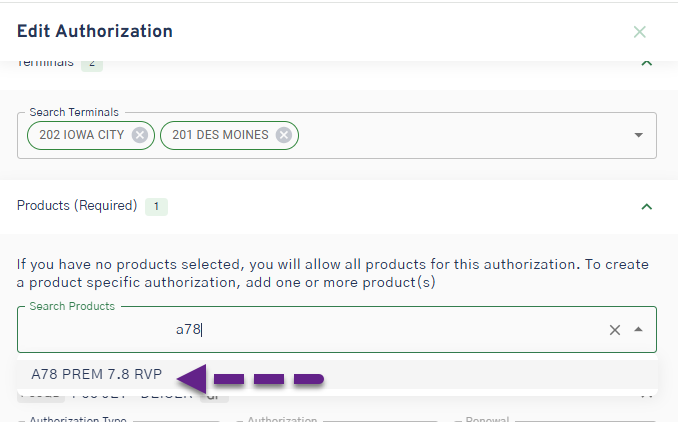Click the Search Products input field
678x422 pixels.
pos(300,330)
